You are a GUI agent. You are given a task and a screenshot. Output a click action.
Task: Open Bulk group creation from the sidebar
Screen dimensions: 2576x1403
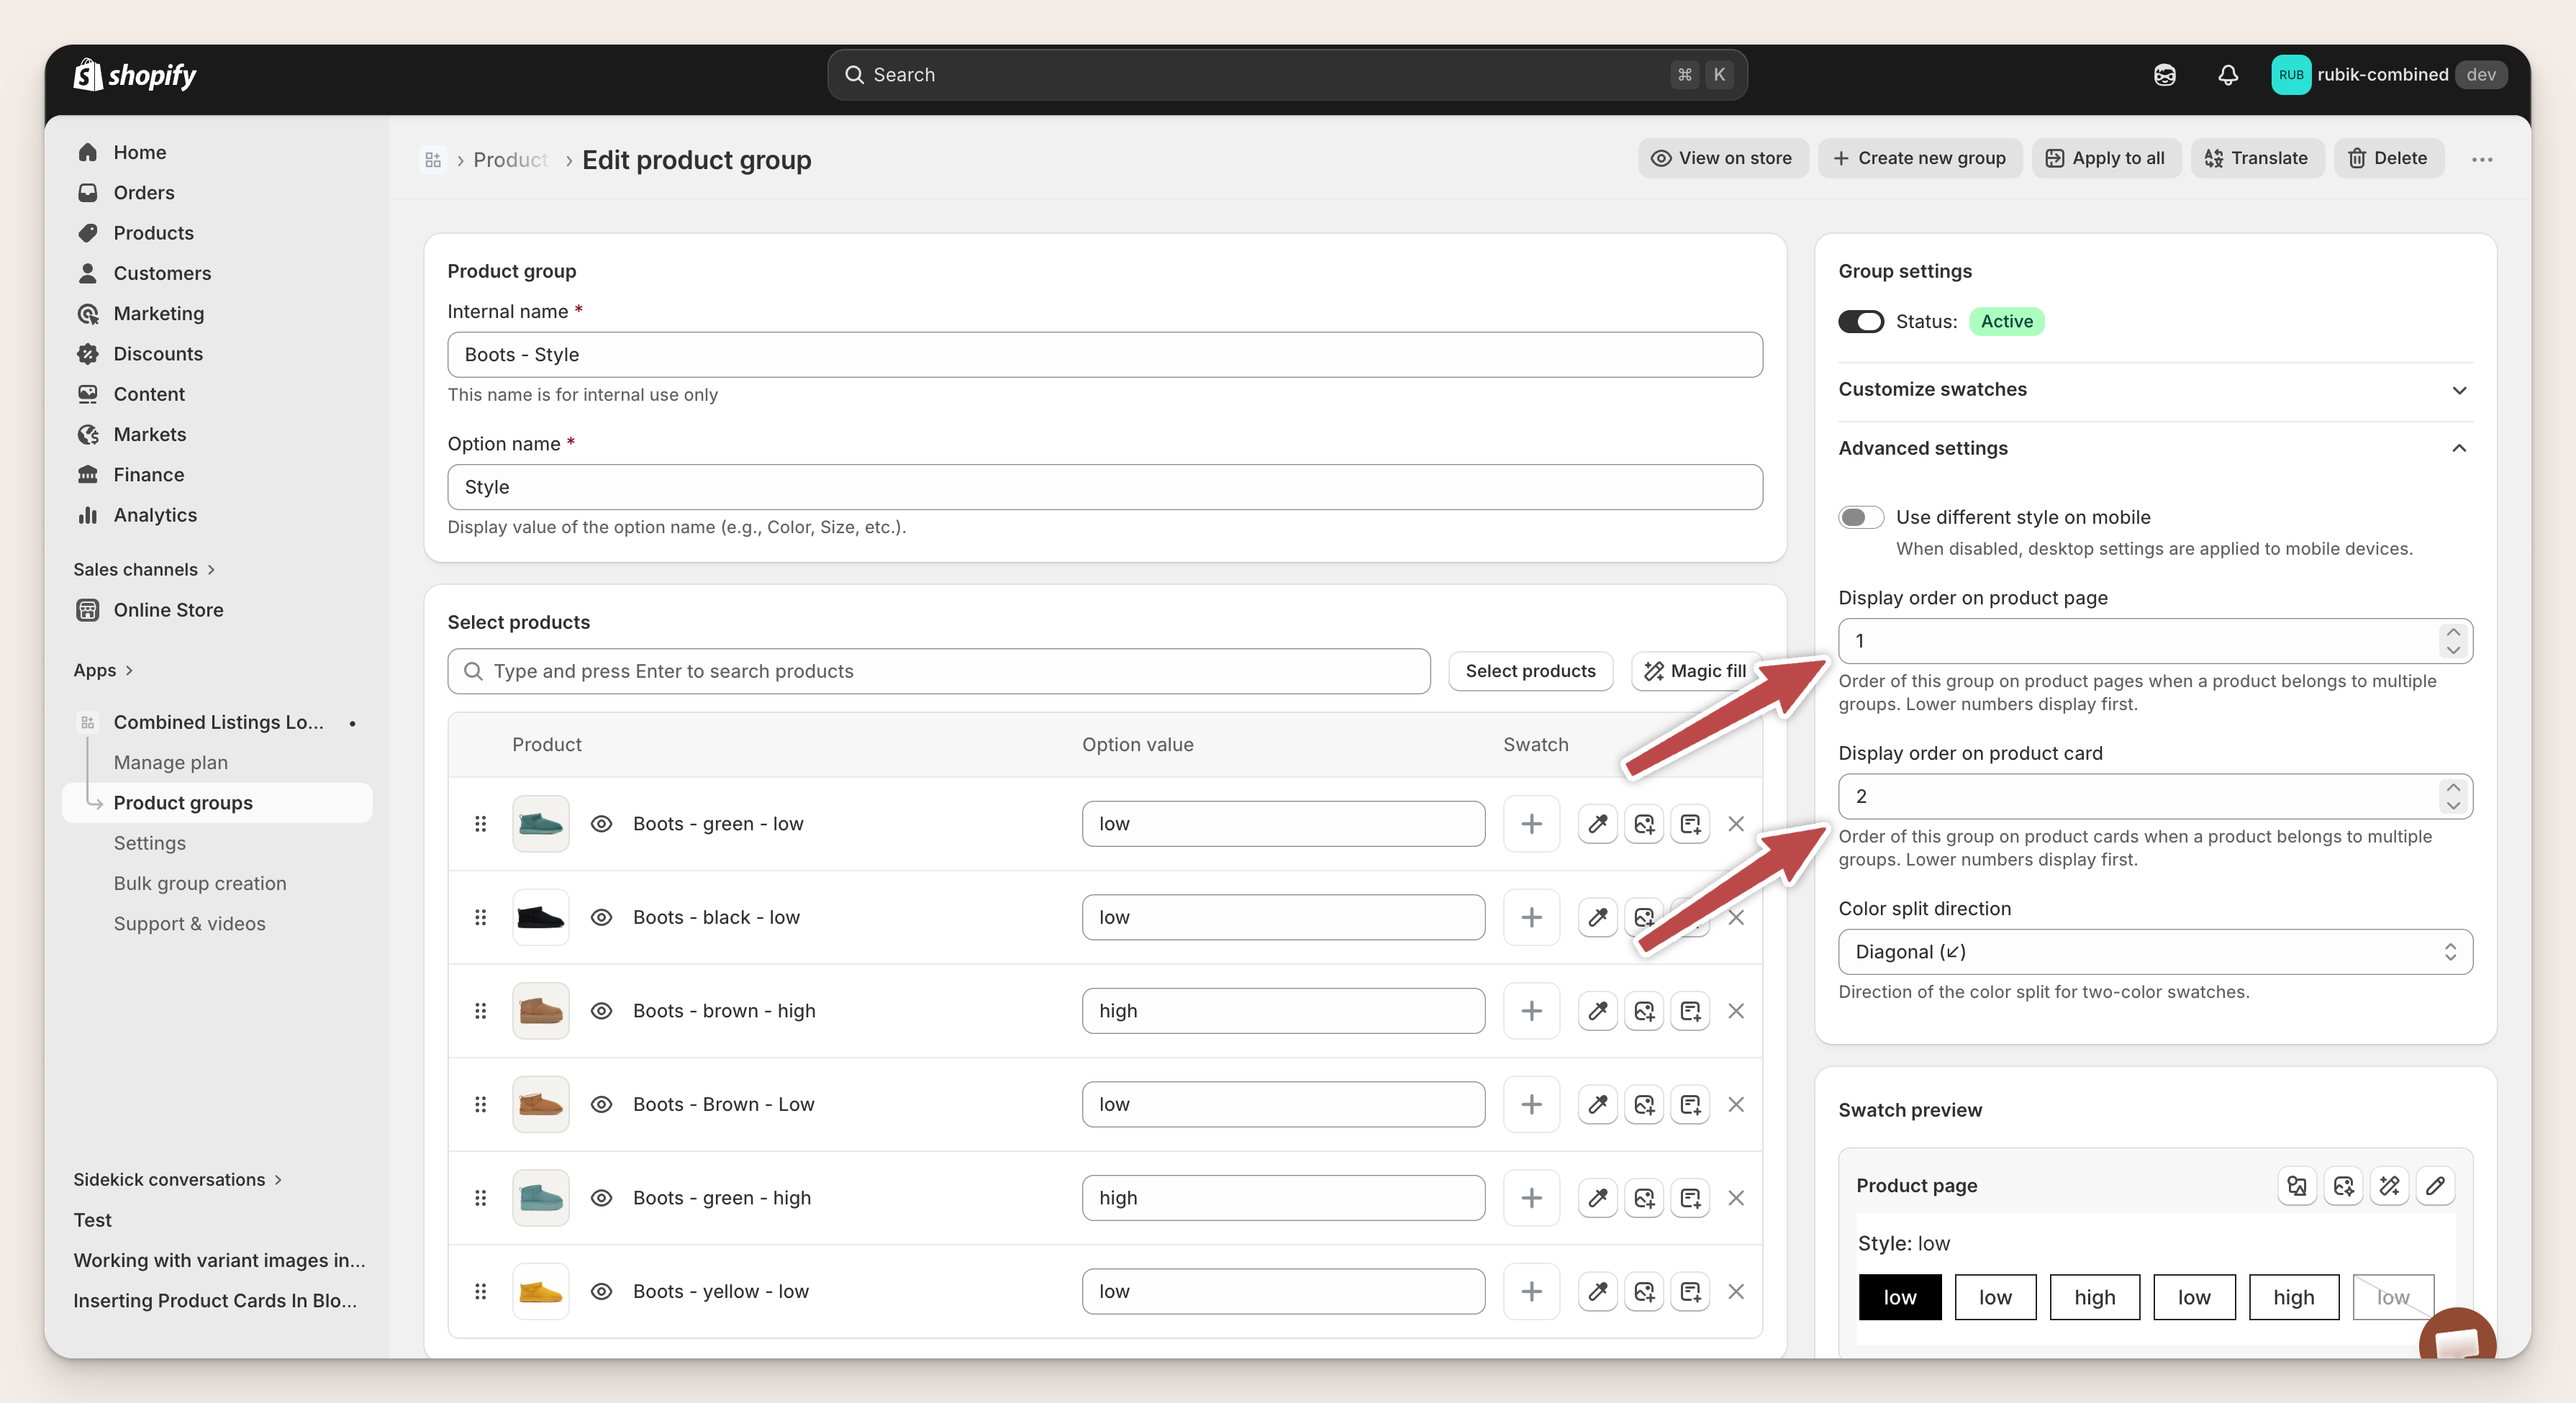(200, 883)
